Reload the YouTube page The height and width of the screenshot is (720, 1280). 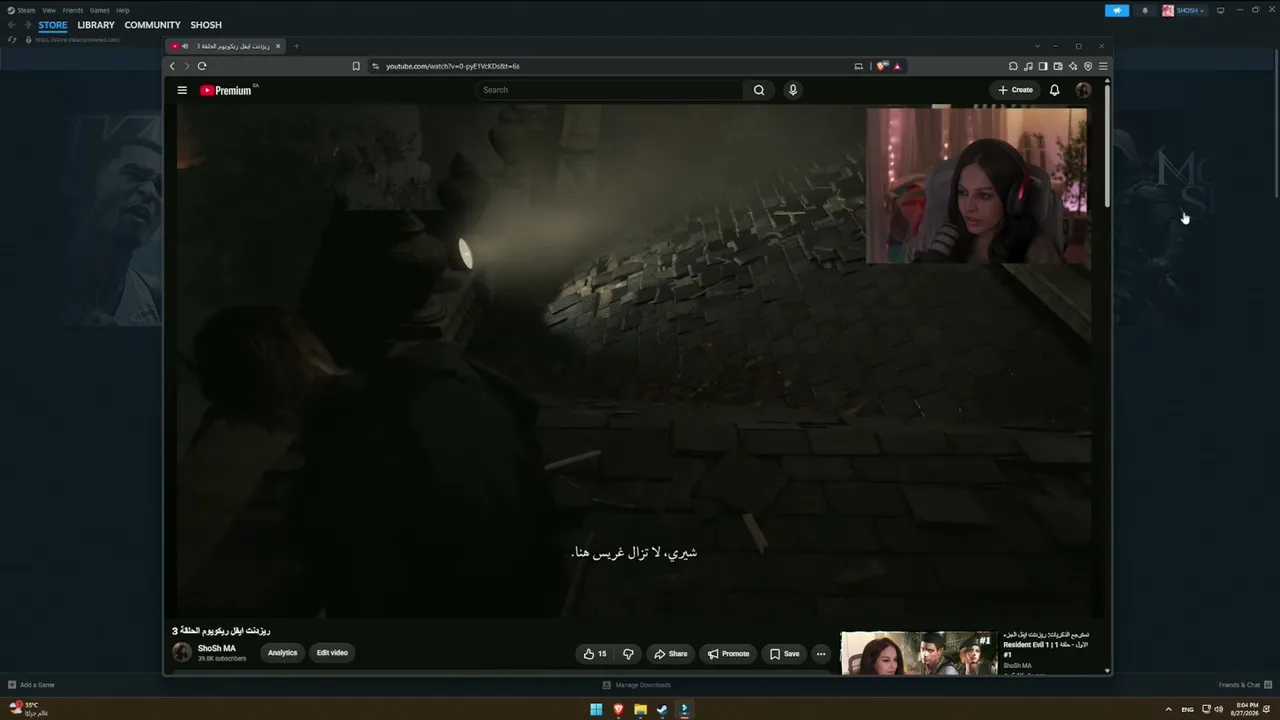coord(202,66)
